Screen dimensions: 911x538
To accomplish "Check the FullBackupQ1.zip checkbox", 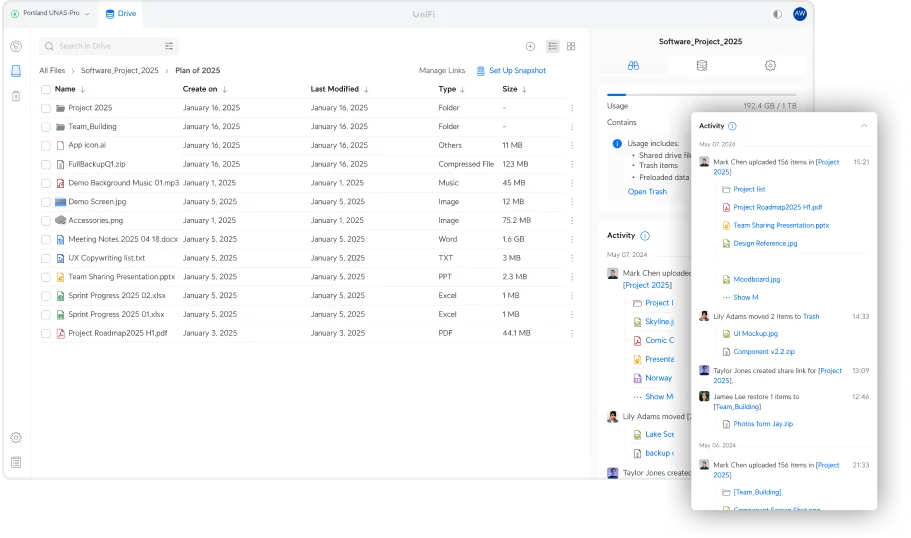I will pos(46,164).
